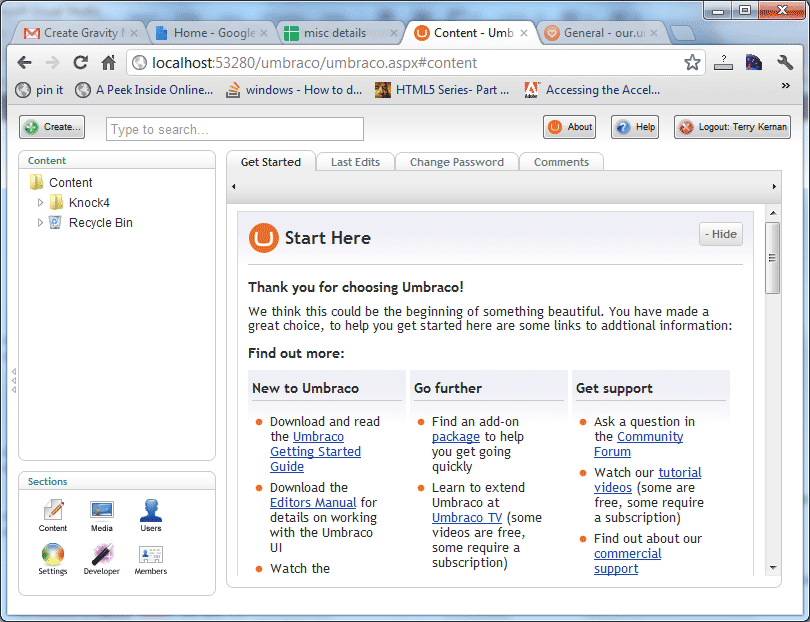This screenshot has width=810, height=622.
Task: Open the tutorial videos link
Action: tap(648, 479)
